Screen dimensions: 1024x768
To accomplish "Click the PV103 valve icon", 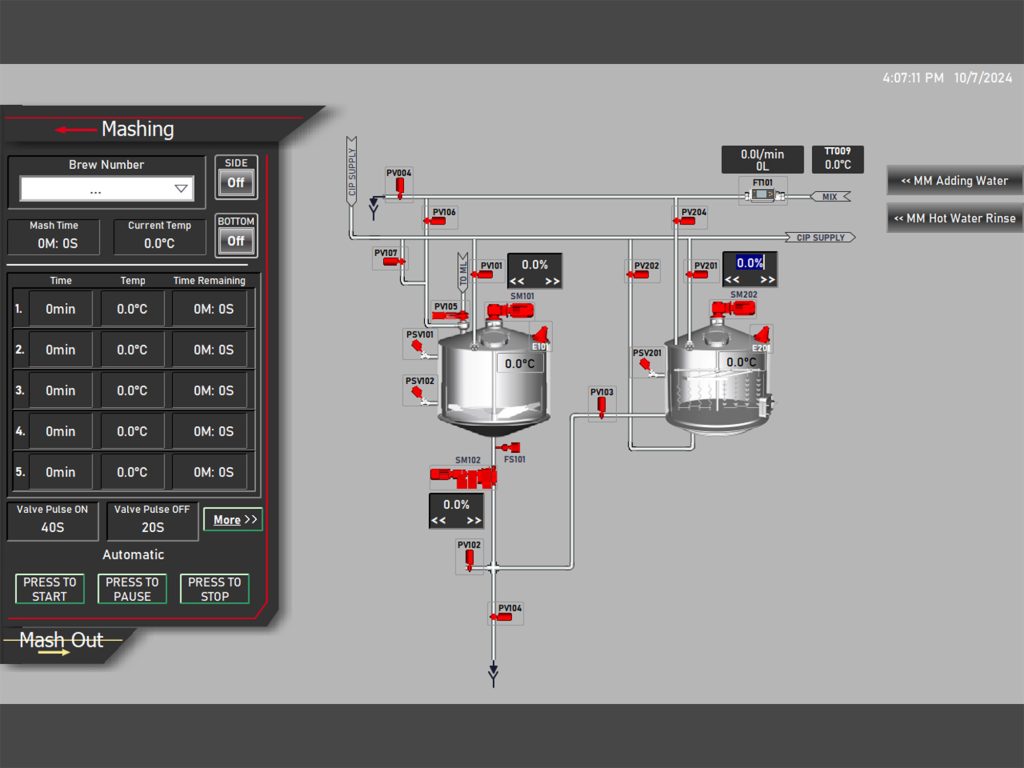I will tap(601, 407).
